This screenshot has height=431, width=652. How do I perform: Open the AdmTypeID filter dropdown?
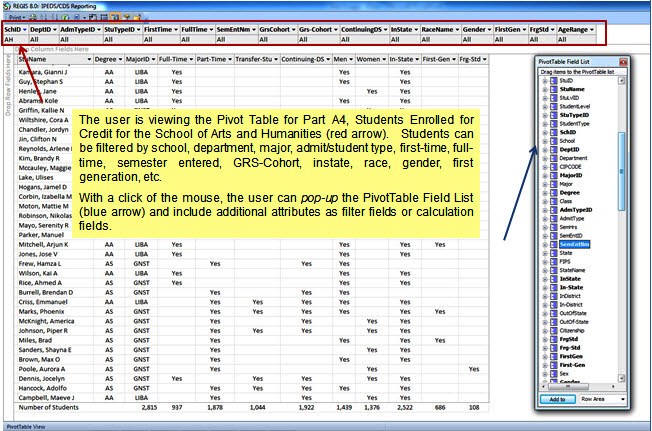pyautogui.click(x=99, y=30)
